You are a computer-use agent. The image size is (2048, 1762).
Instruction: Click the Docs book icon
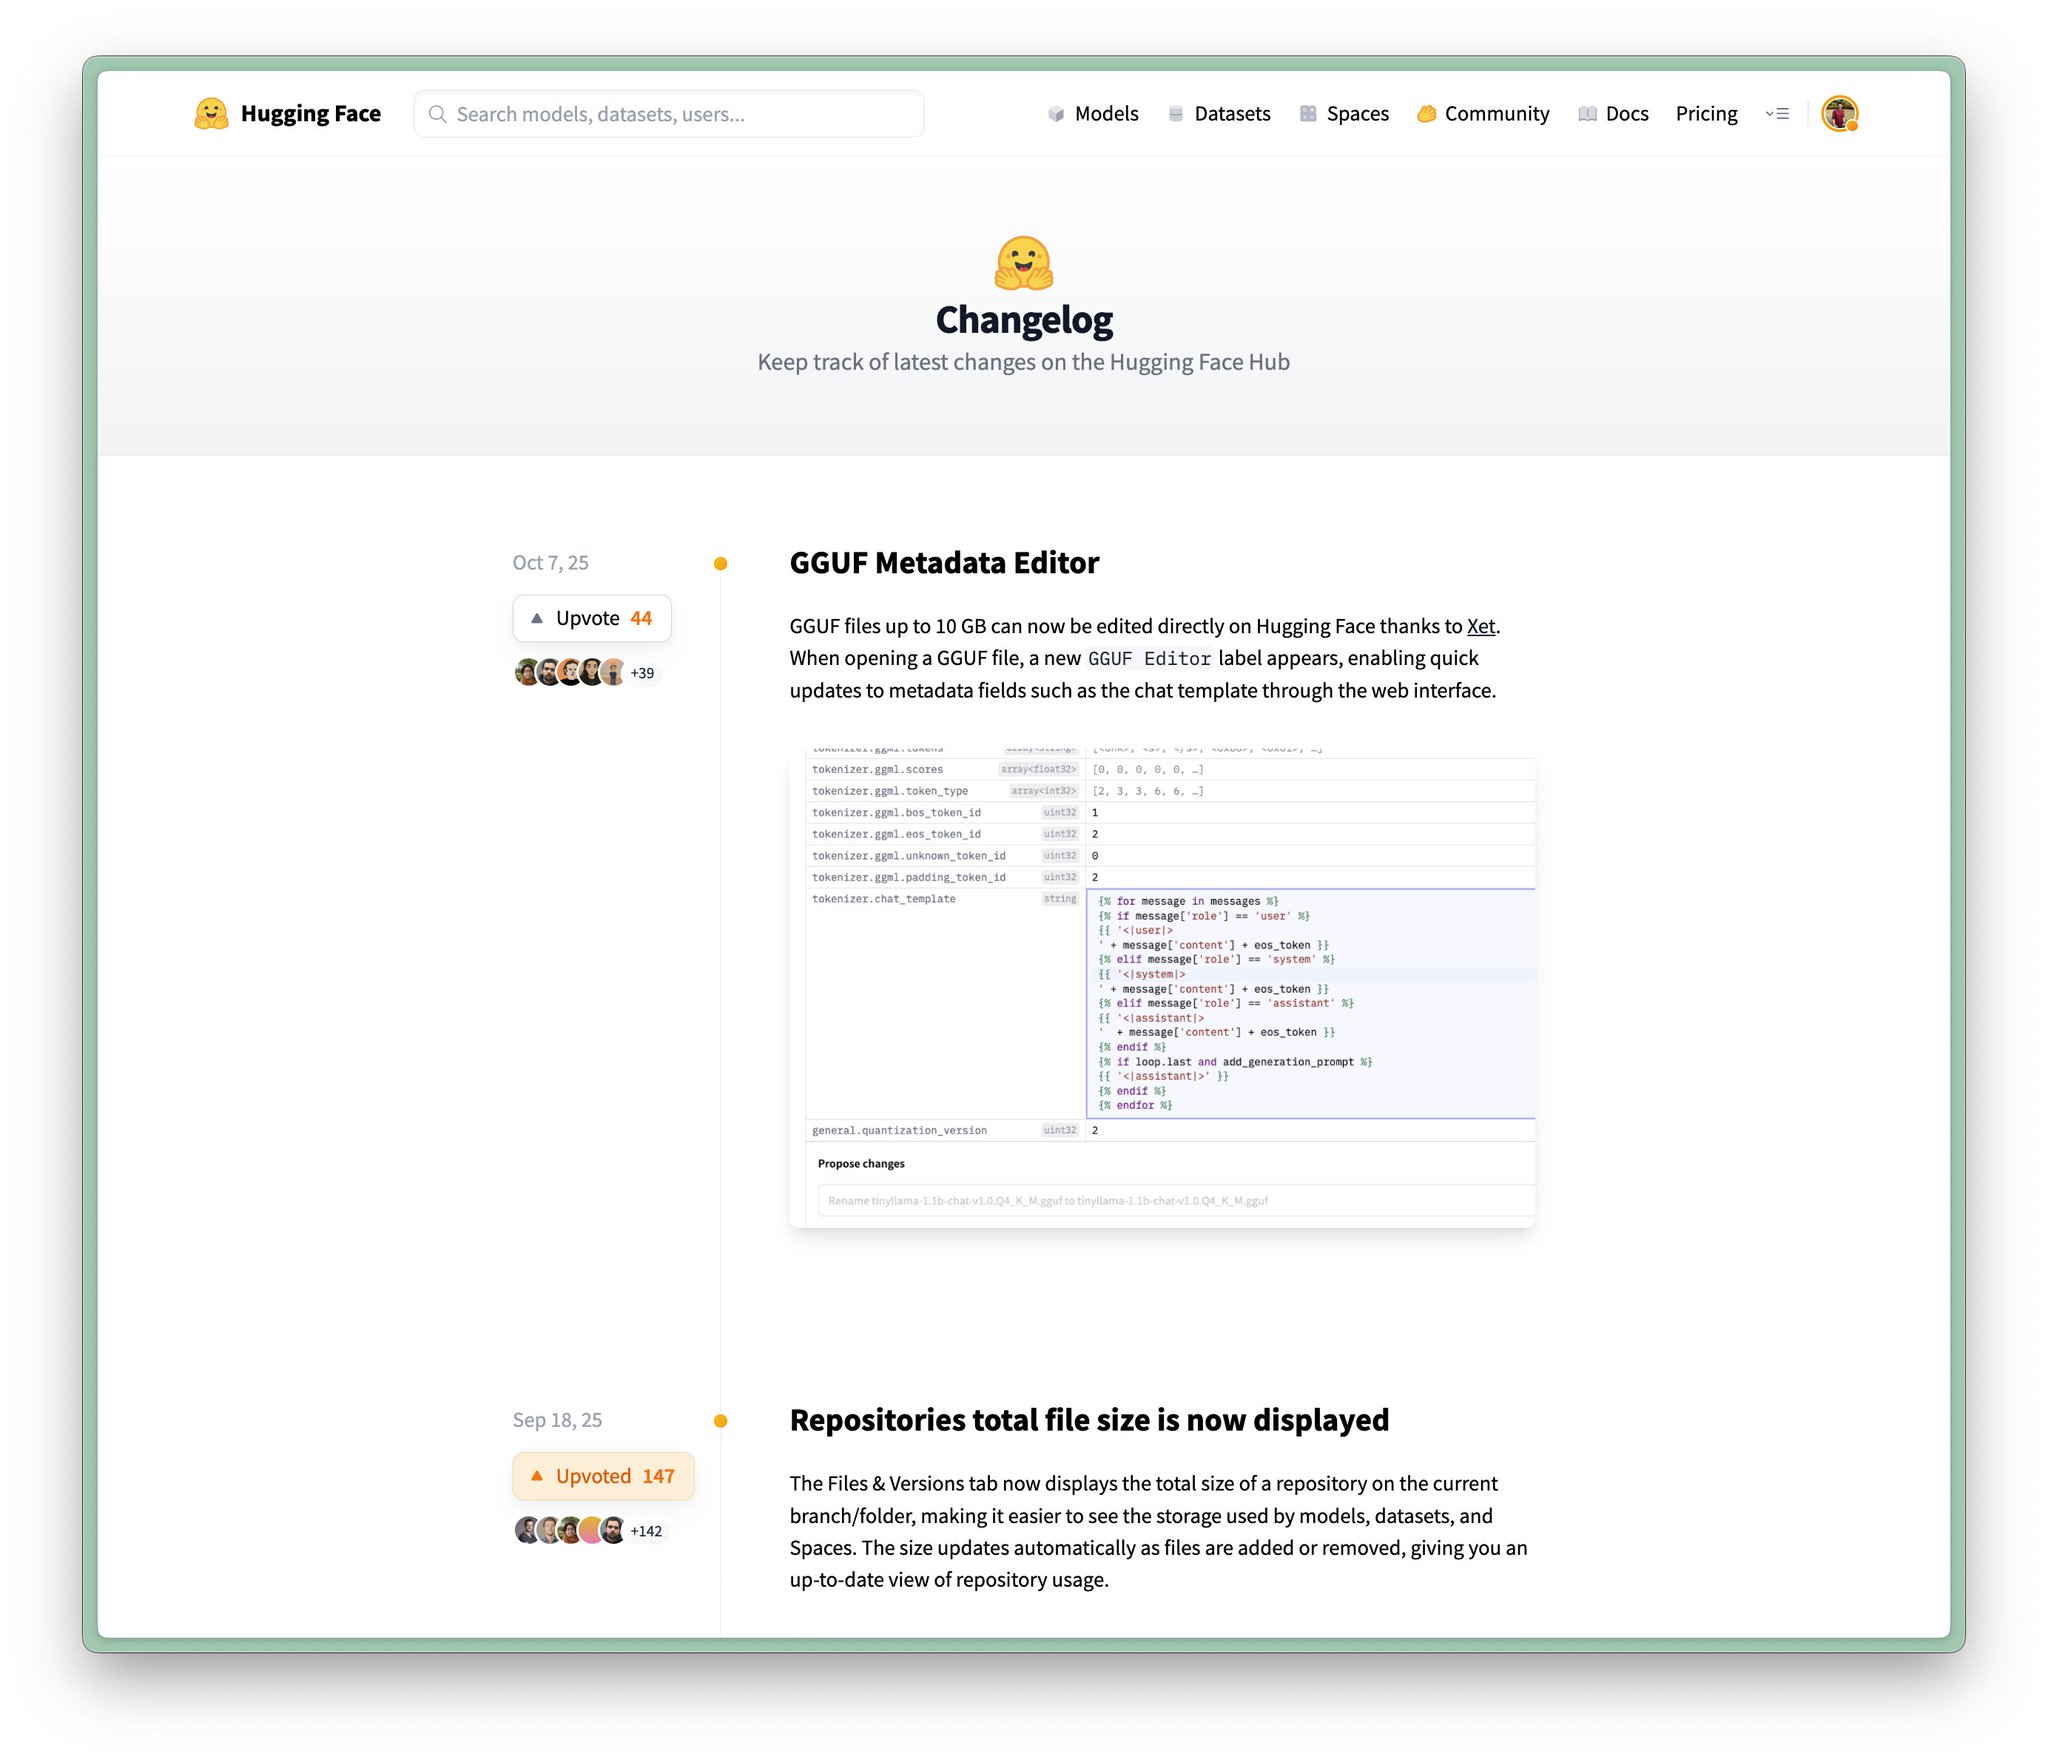pyautogui.click(x=1587, y=114)
